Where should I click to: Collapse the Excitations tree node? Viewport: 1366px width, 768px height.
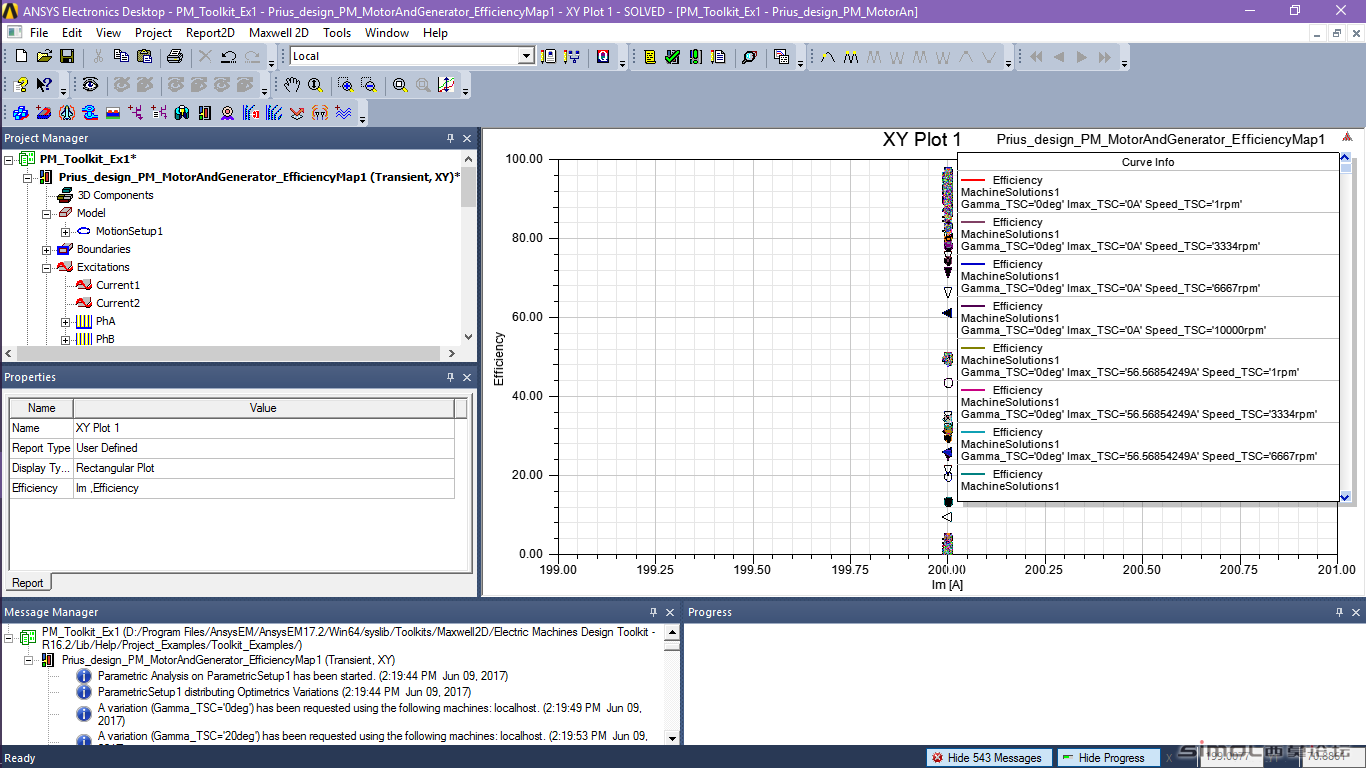coord(46,267)
